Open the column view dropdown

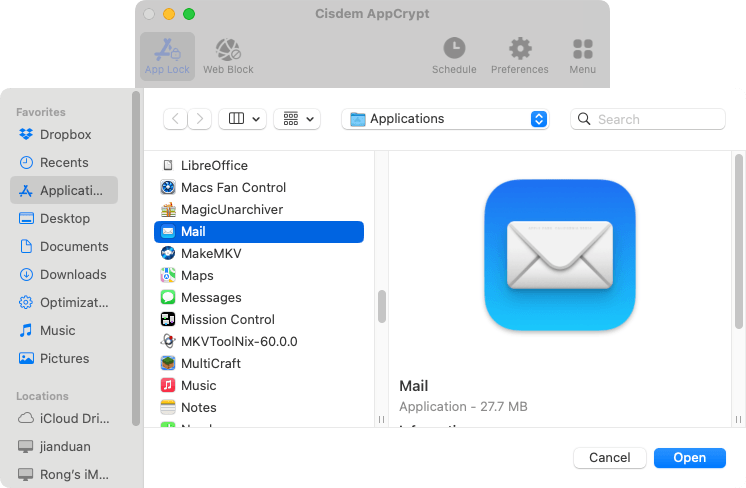point(243,119)
